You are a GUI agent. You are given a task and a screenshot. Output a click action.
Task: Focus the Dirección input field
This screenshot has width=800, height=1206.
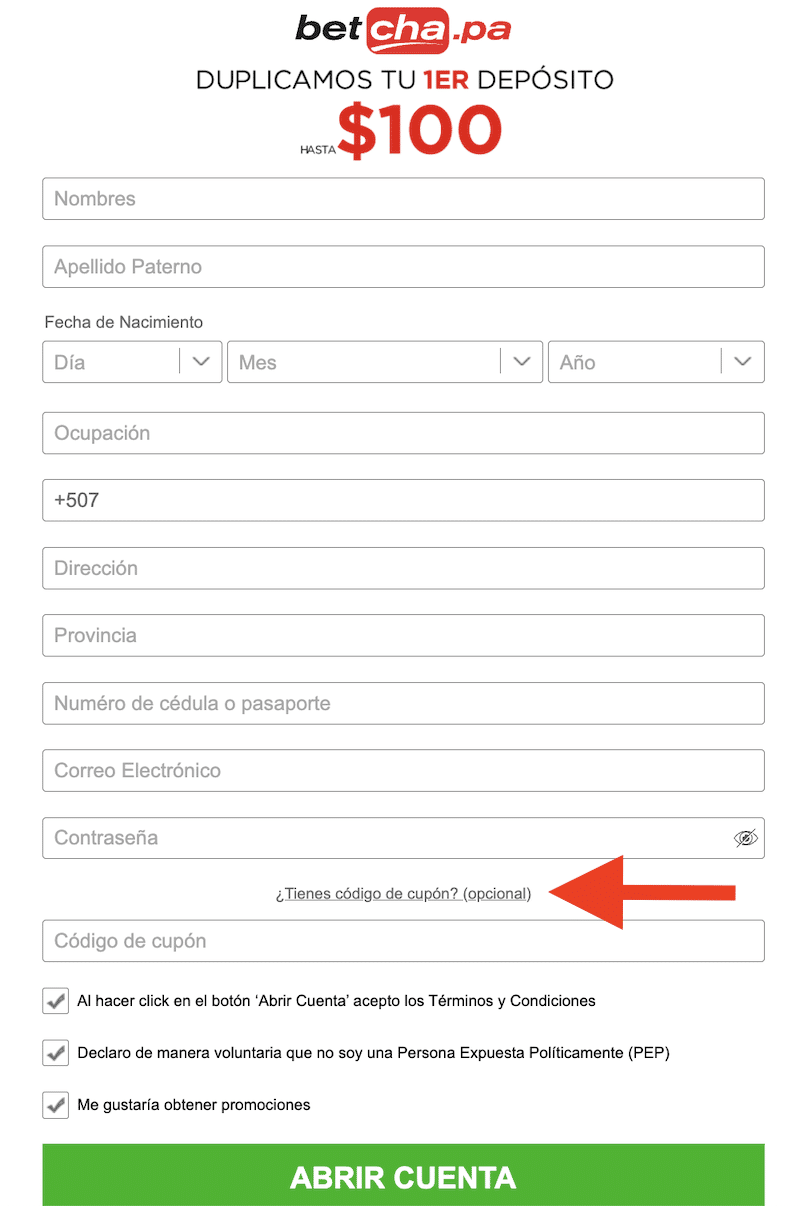pos(403,568)
